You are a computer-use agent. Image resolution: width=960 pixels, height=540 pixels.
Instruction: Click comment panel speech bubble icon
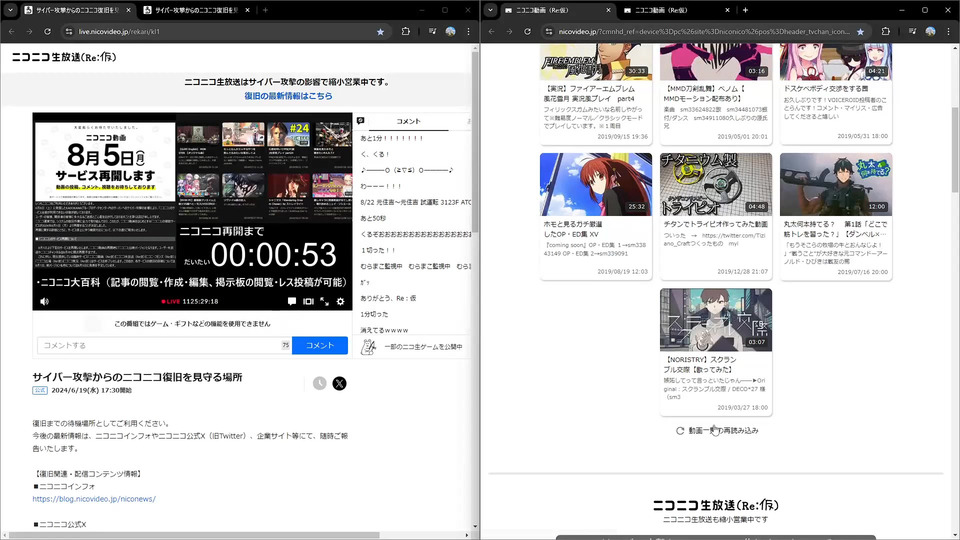tap(361, 121)
